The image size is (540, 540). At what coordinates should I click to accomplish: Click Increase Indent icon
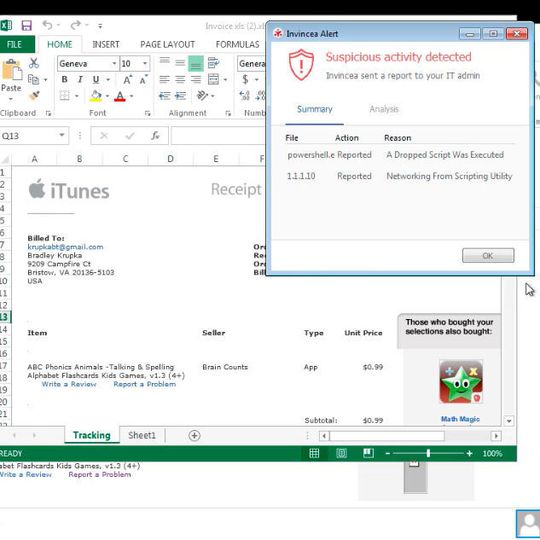(180, 95)
